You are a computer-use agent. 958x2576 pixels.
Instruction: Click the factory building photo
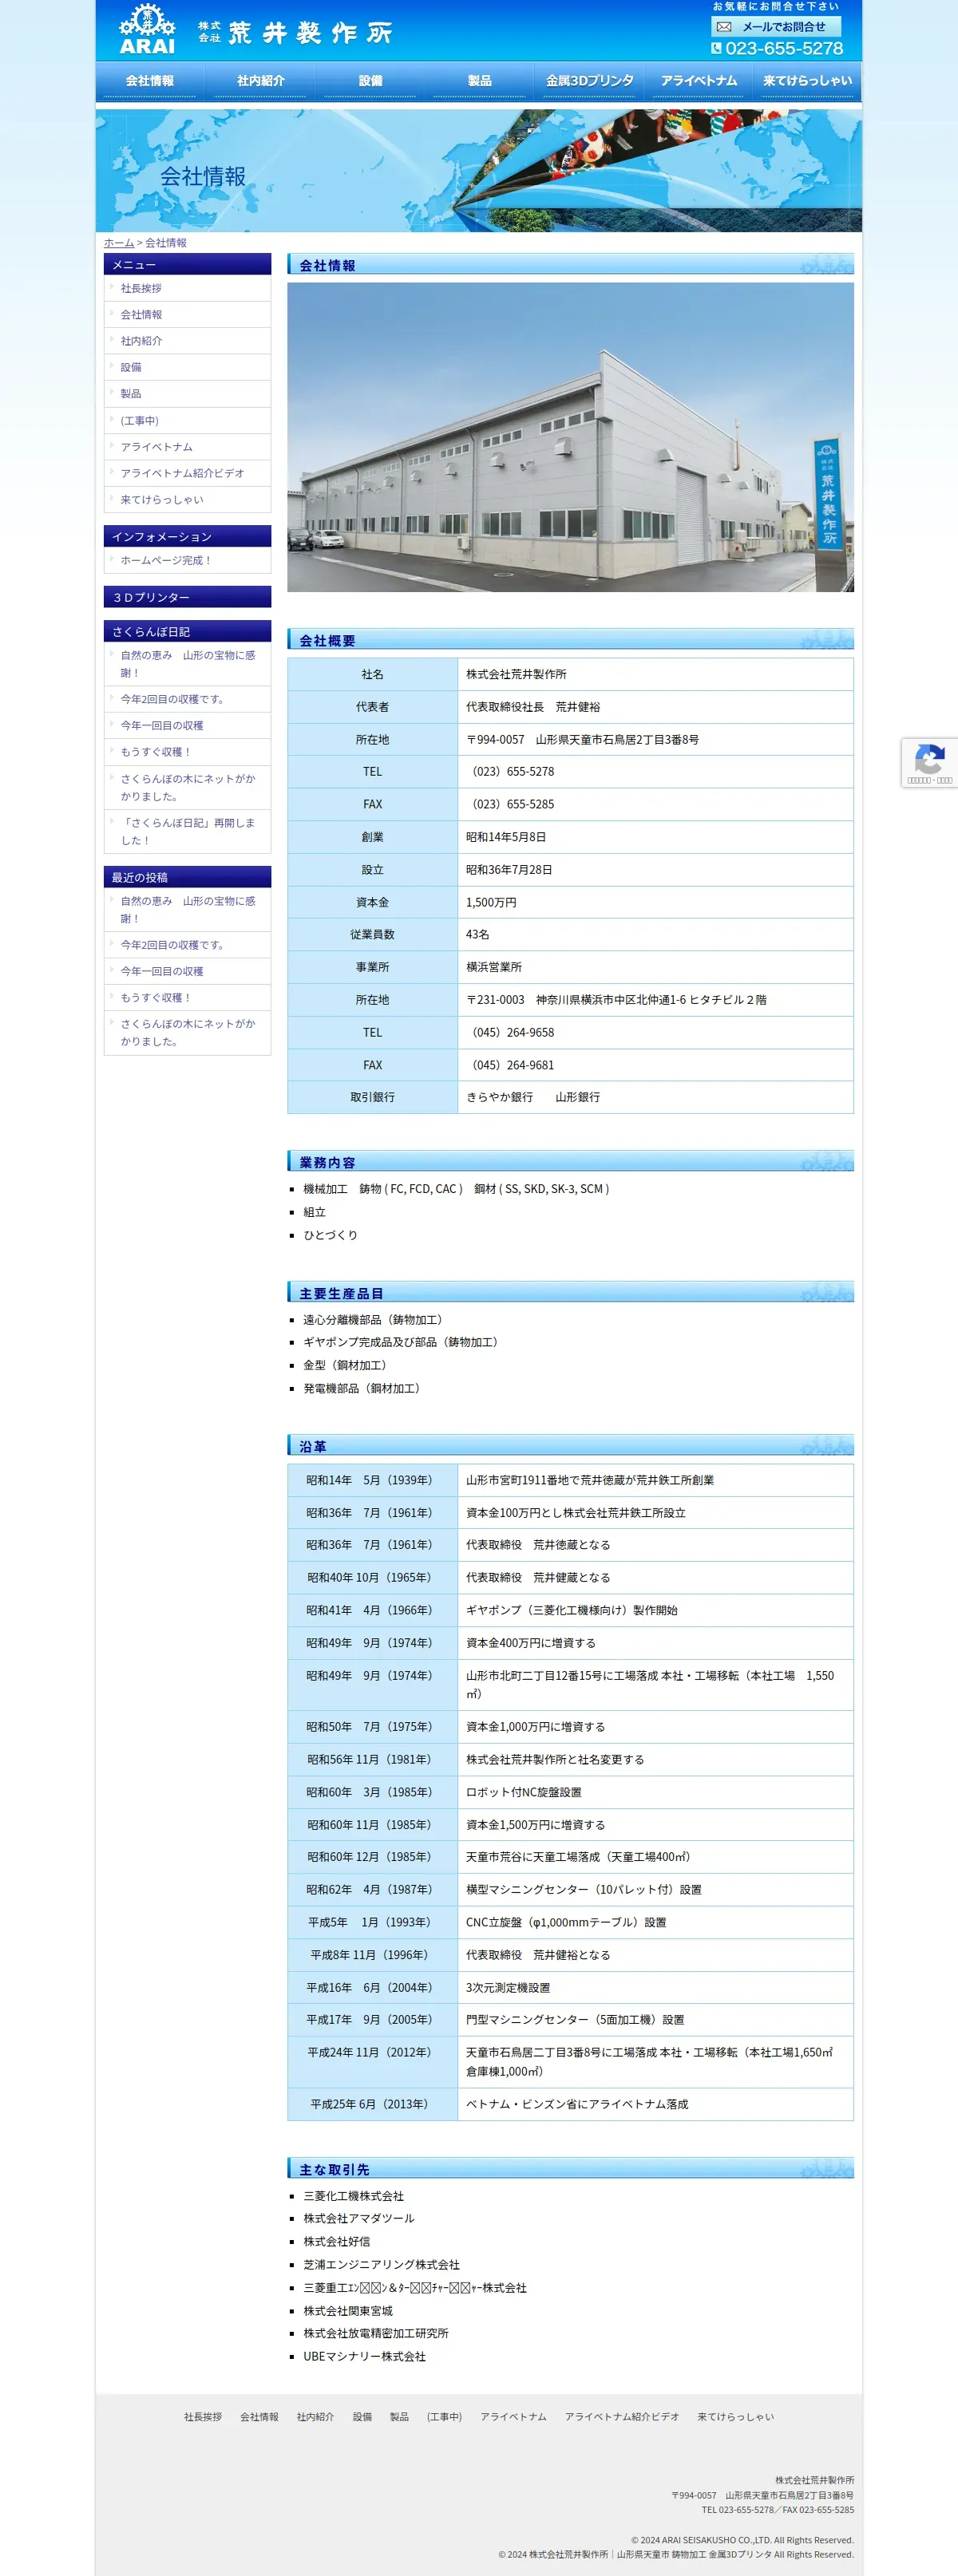point(570,437)
